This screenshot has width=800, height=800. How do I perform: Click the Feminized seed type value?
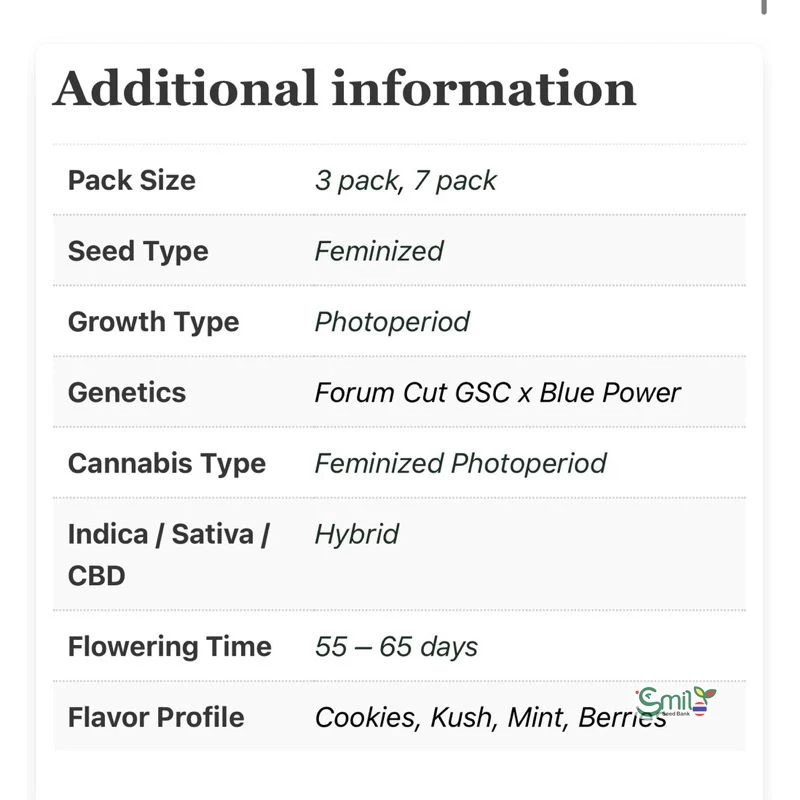pyautogui.click(x=378, y=251)
